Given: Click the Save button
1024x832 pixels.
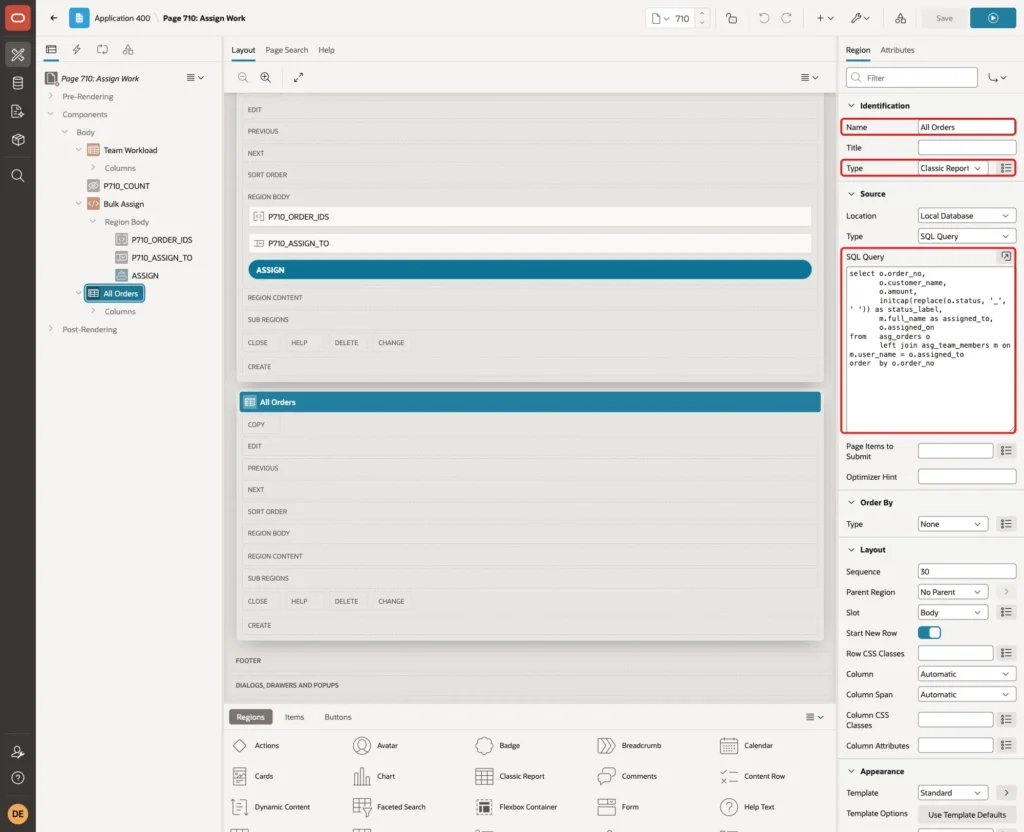Looking at the screenshot, I should tap(944, 18).
